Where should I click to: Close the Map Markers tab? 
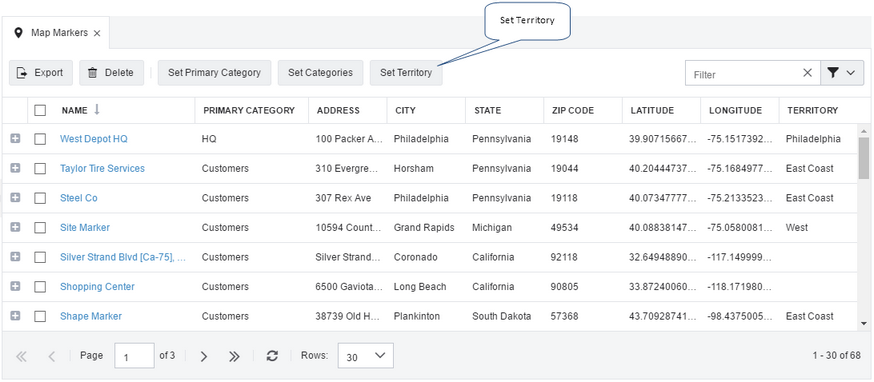pos(97,33)
